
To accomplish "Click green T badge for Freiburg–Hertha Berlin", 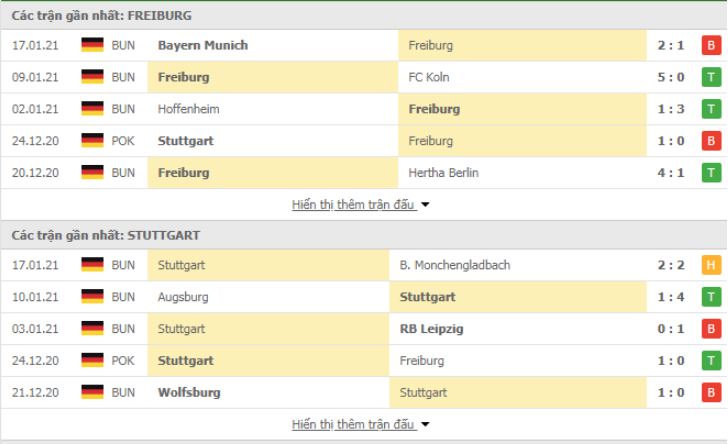I will pos(711,173).
